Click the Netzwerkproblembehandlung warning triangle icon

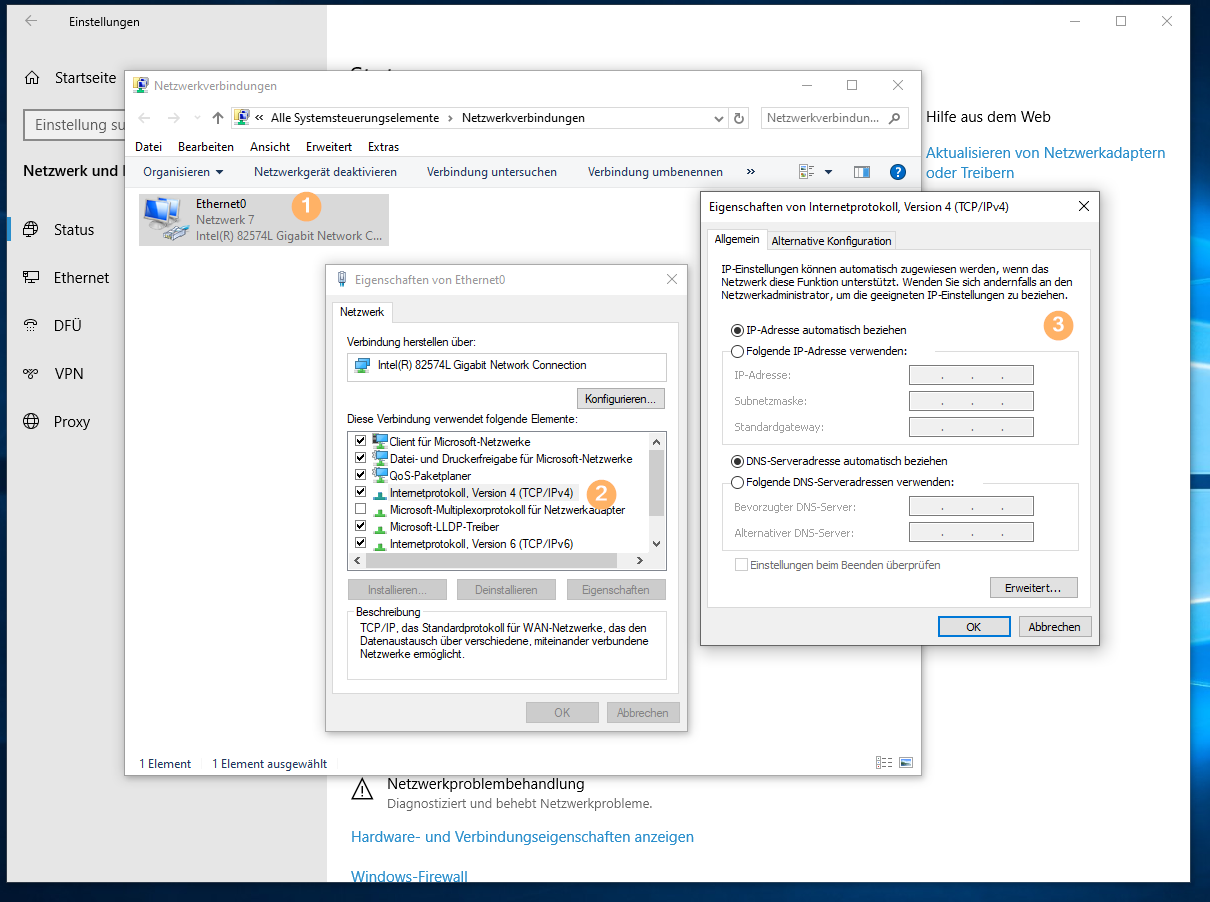pyautogui.click(x=362, y=791)
